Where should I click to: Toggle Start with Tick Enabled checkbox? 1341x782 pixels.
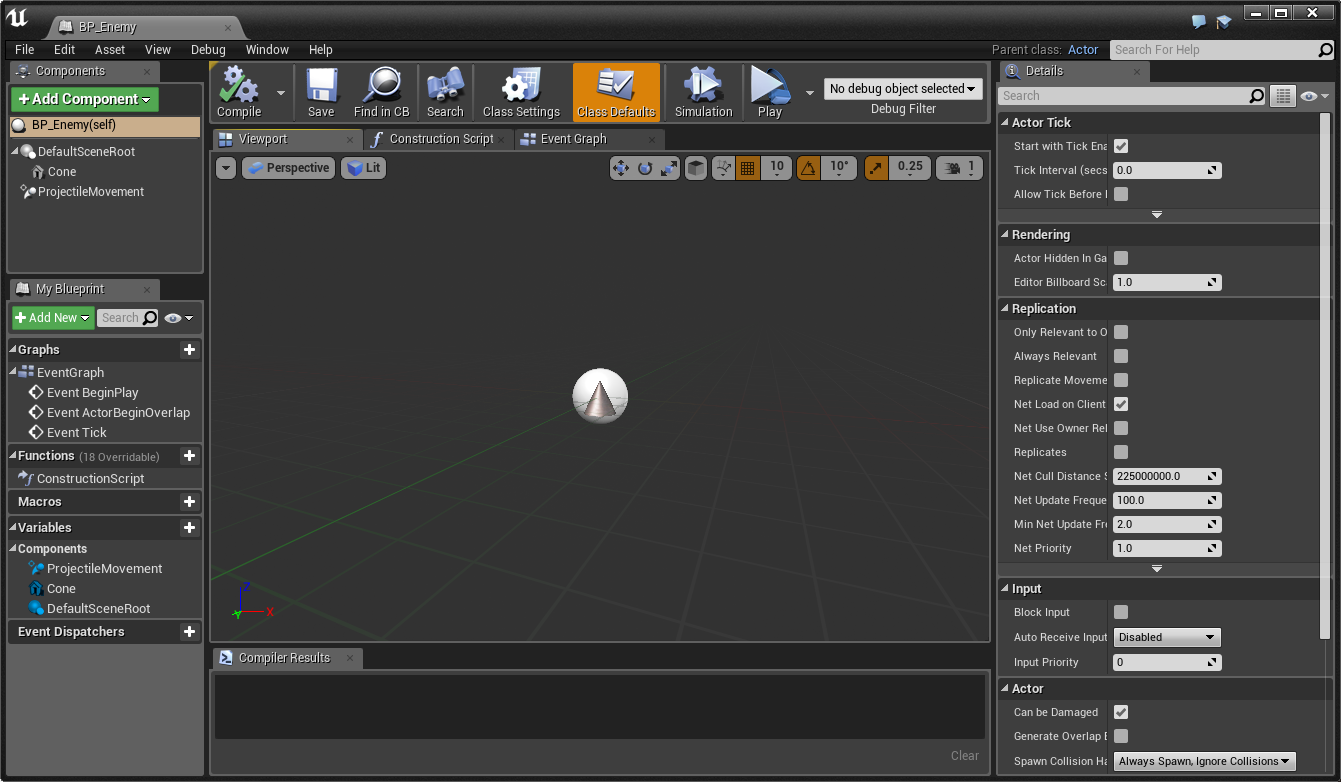click(1121, 146)
